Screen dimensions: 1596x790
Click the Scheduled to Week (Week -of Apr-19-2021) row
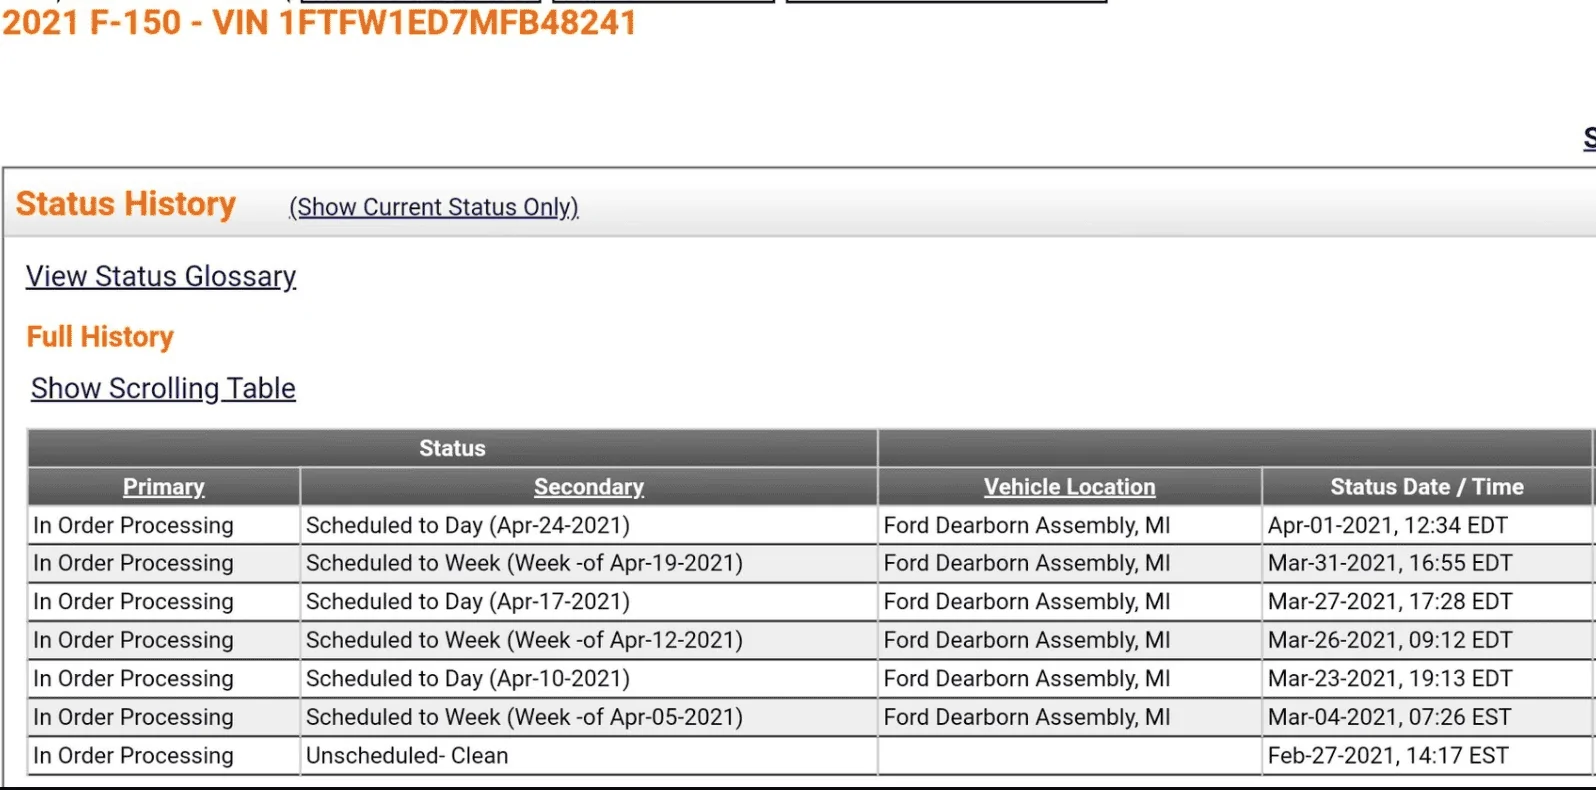pos(524,563)
